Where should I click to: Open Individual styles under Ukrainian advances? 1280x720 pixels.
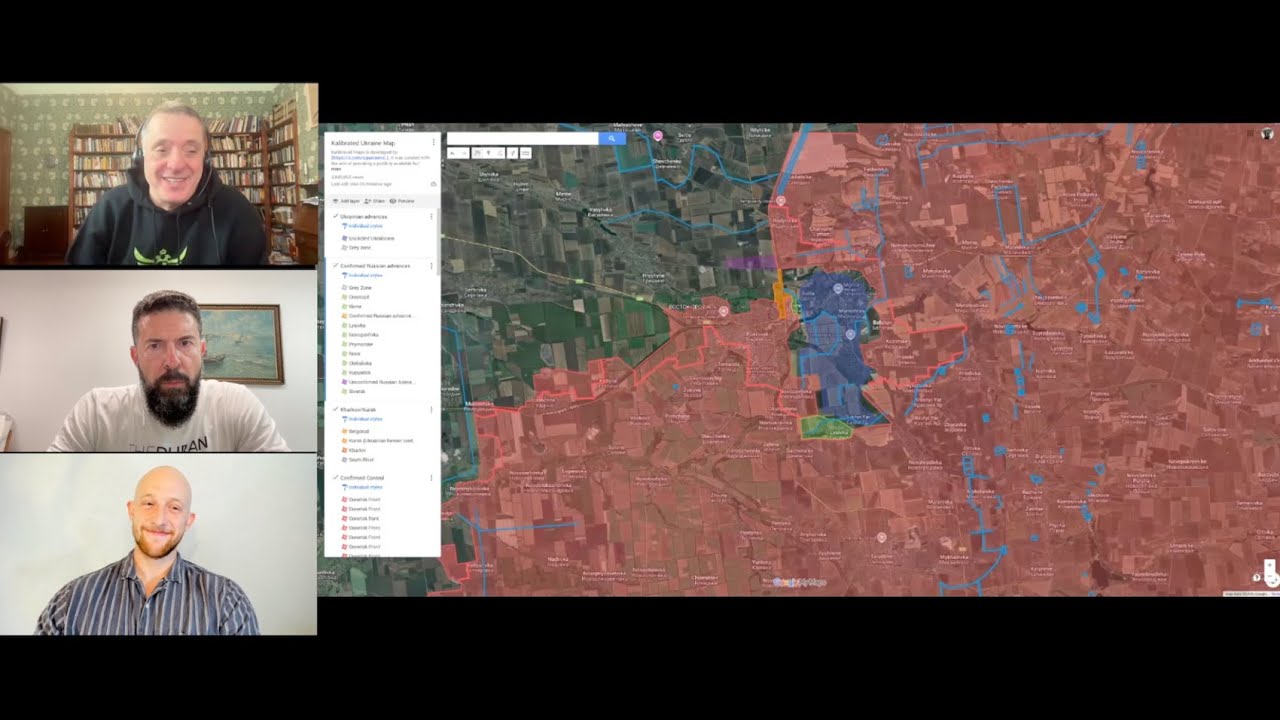(x=365, y=226)
